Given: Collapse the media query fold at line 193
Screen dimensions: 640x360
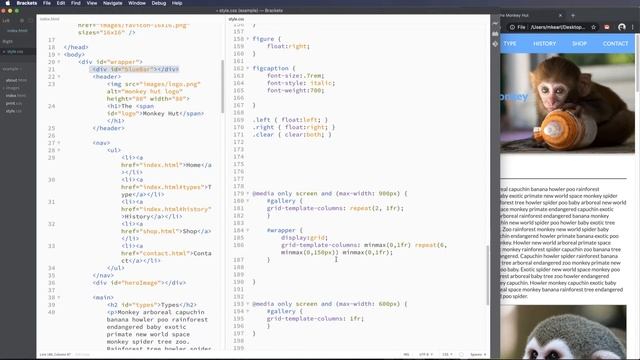Looking at the screenshot, I should (247, 304).
